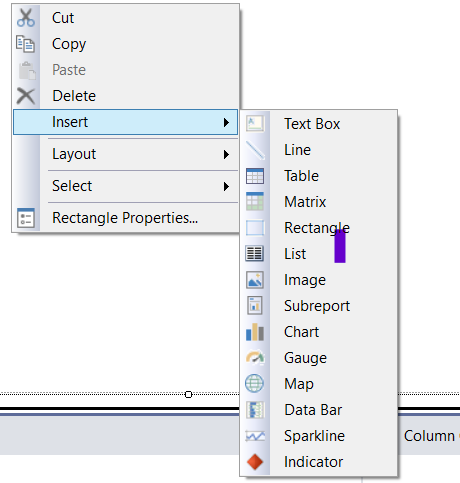
Task: Insert a Matrix item
Action: [318, 202]
